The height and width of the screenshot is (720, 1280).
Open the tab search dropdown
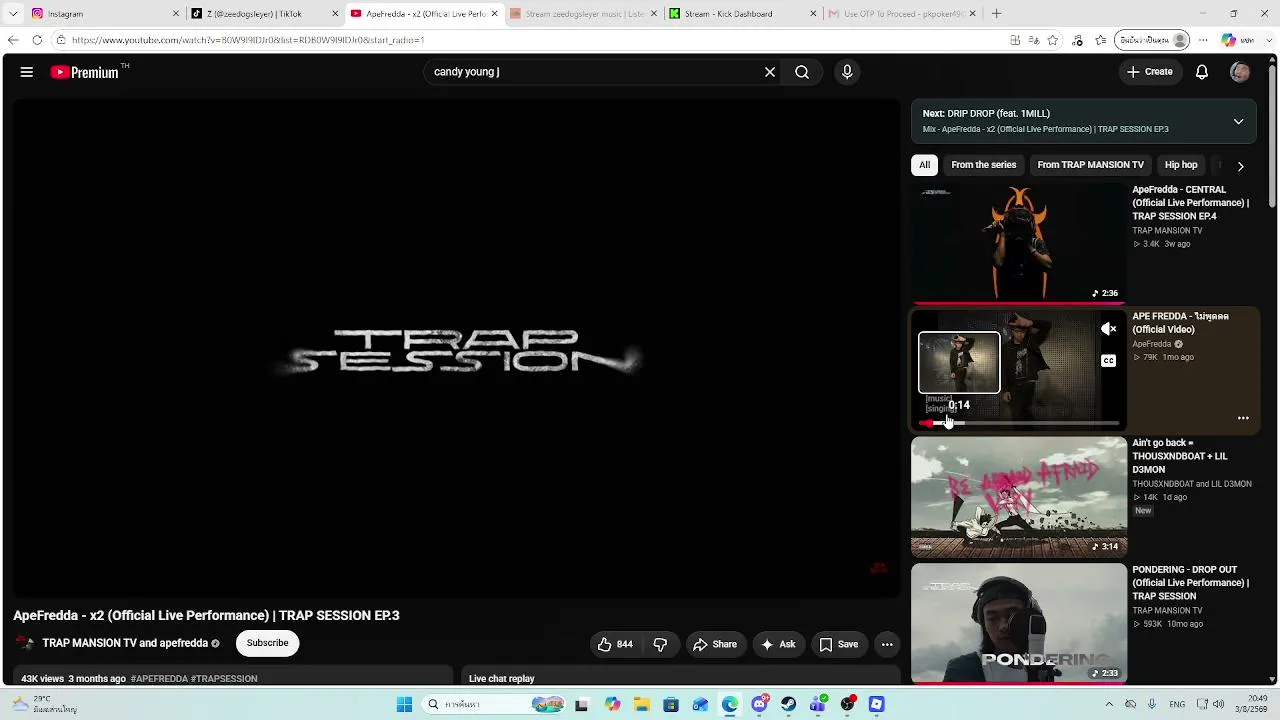13,14
